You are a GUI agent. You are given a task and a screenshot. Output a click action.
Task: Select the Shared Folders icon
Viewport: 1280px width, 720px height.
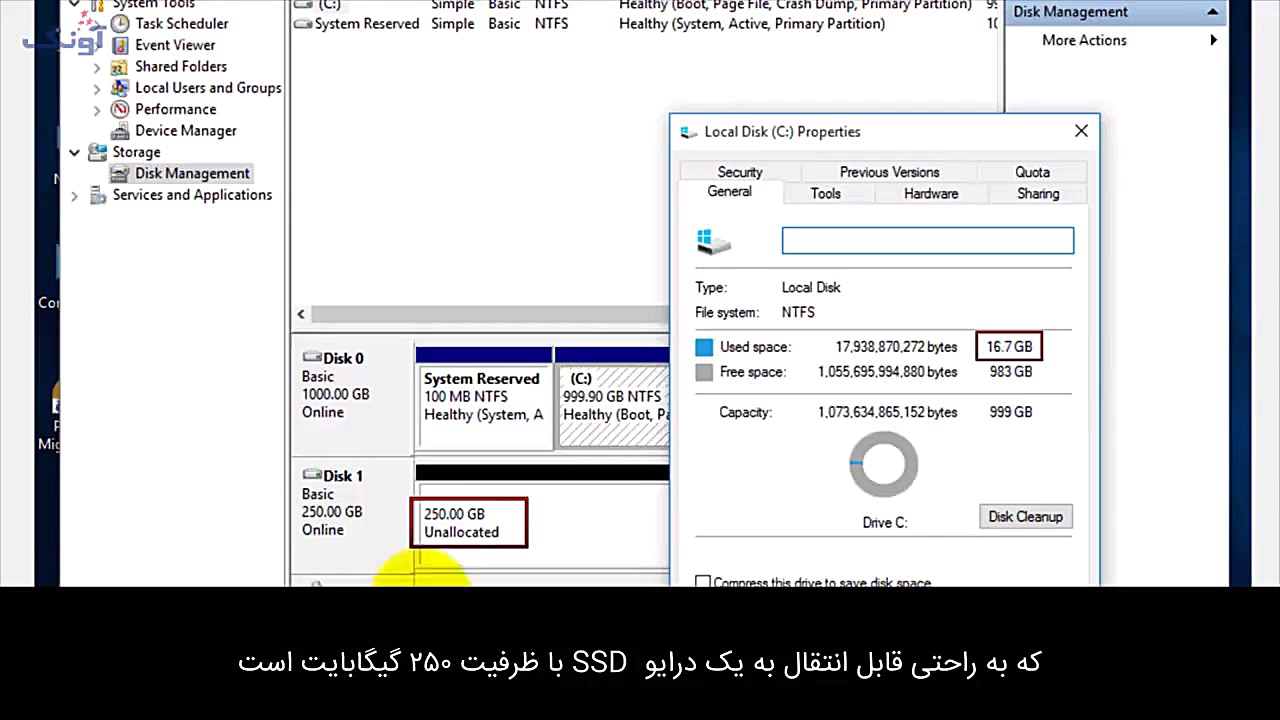click(119, 66)
